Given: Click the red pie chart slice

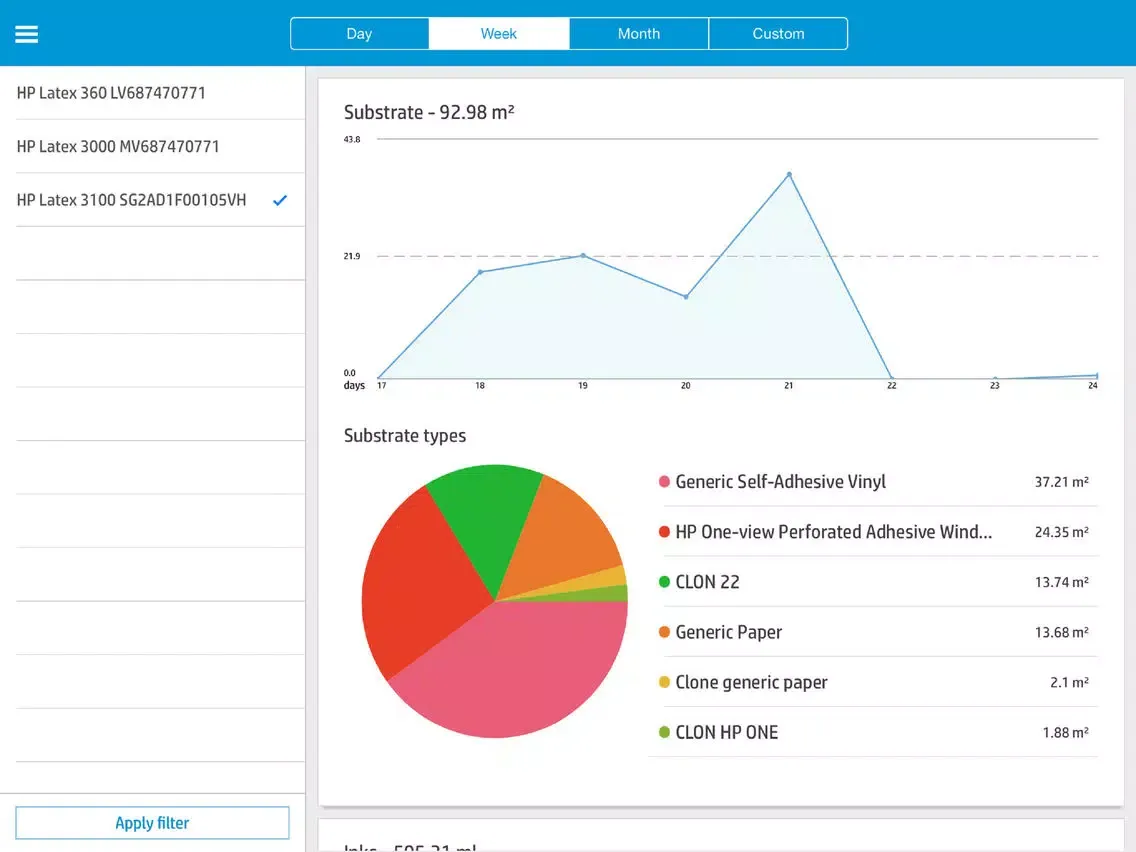Looking at the screenshot, I should [x=420, y=580].
